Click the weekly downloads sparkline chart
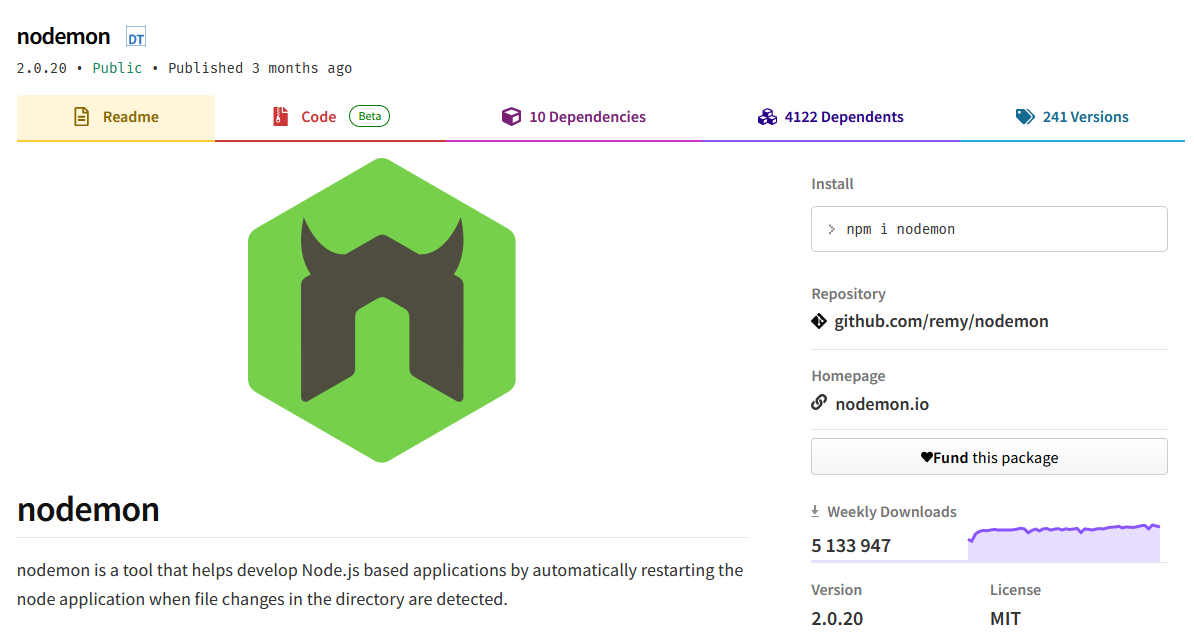The width and height of the screenshot is (1194, 636). (1064, 542)
